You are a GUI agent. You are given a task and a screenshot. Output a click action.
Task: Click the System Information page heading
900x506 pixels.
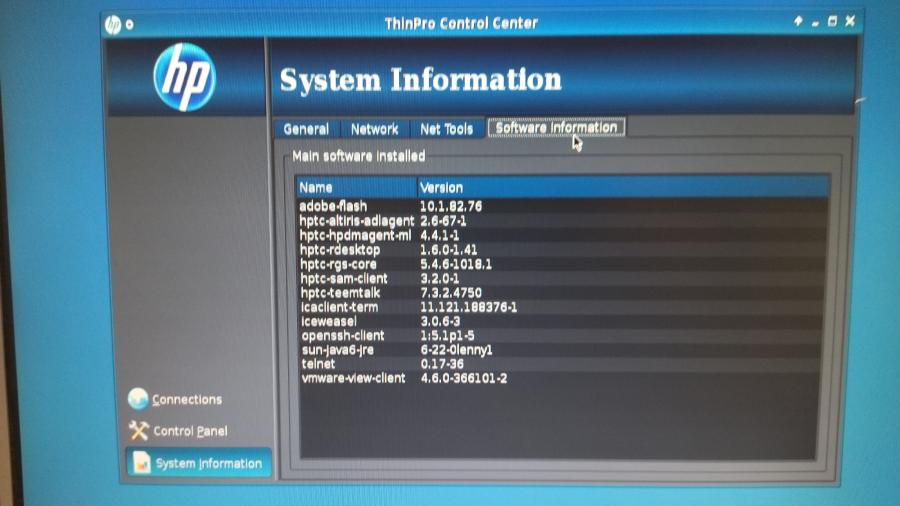tap(421, 80)
